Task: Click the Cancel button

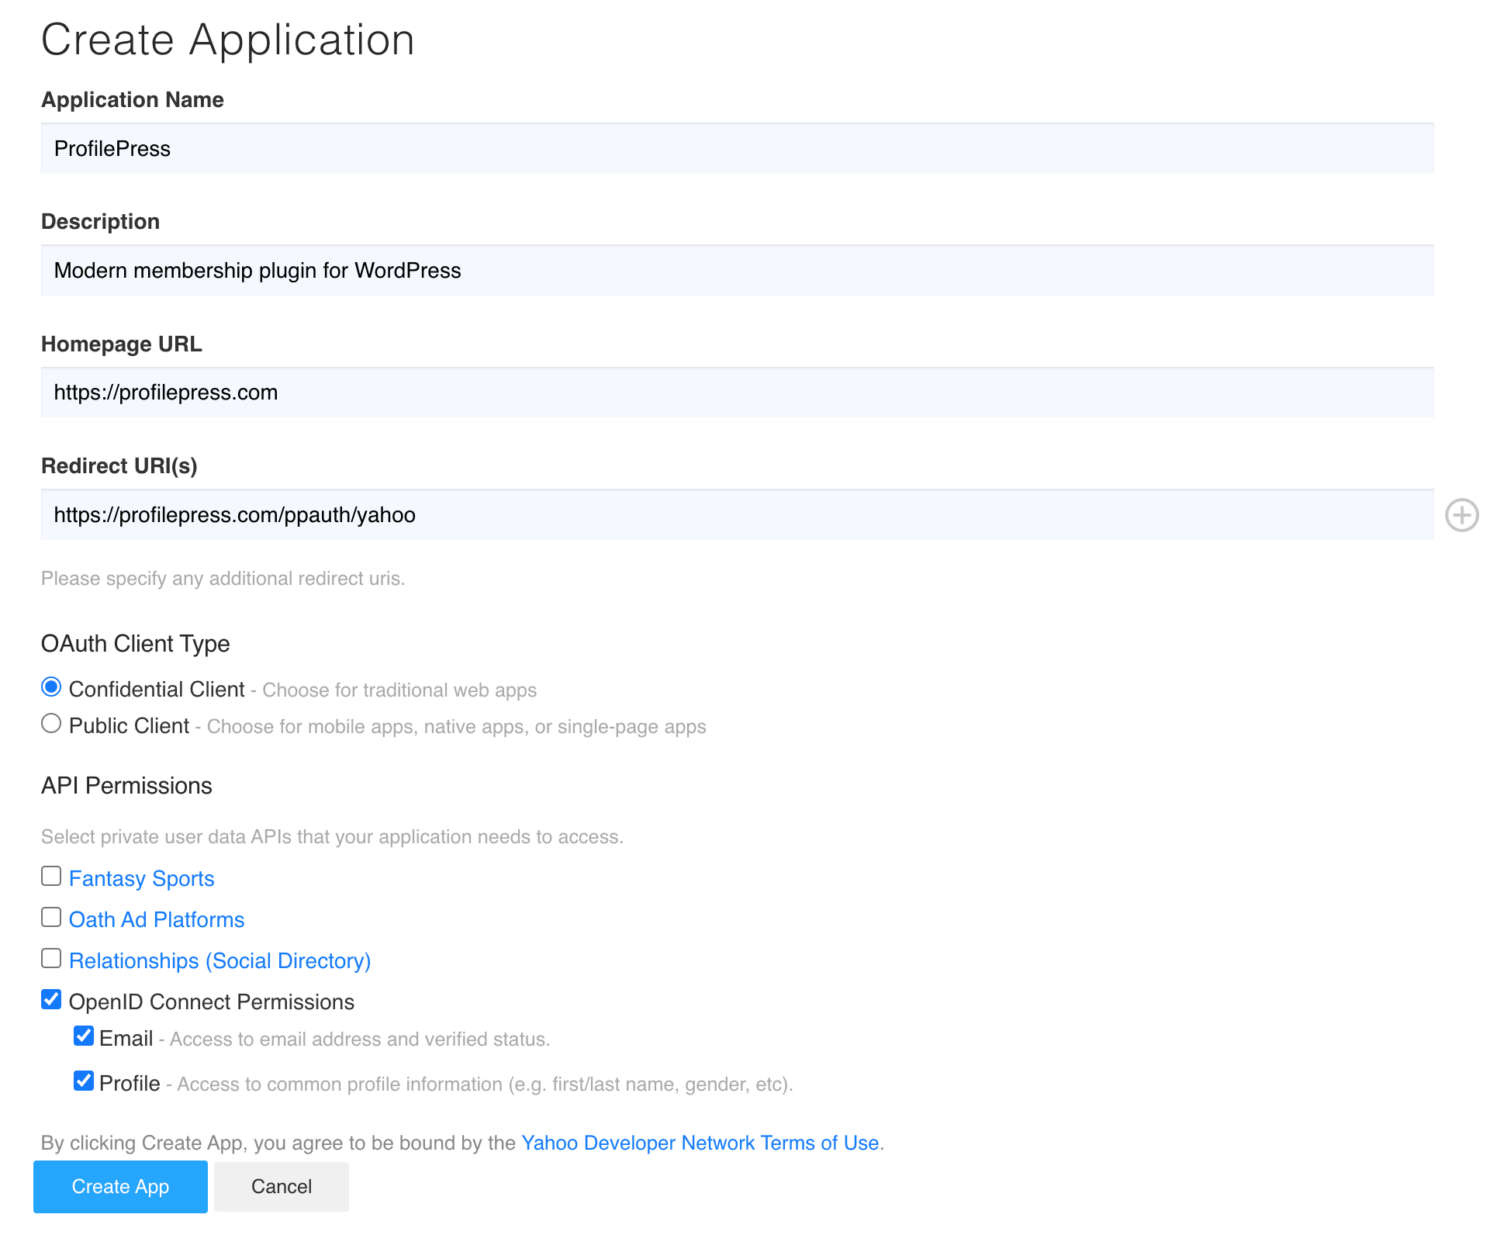Action: [281, 1187]
